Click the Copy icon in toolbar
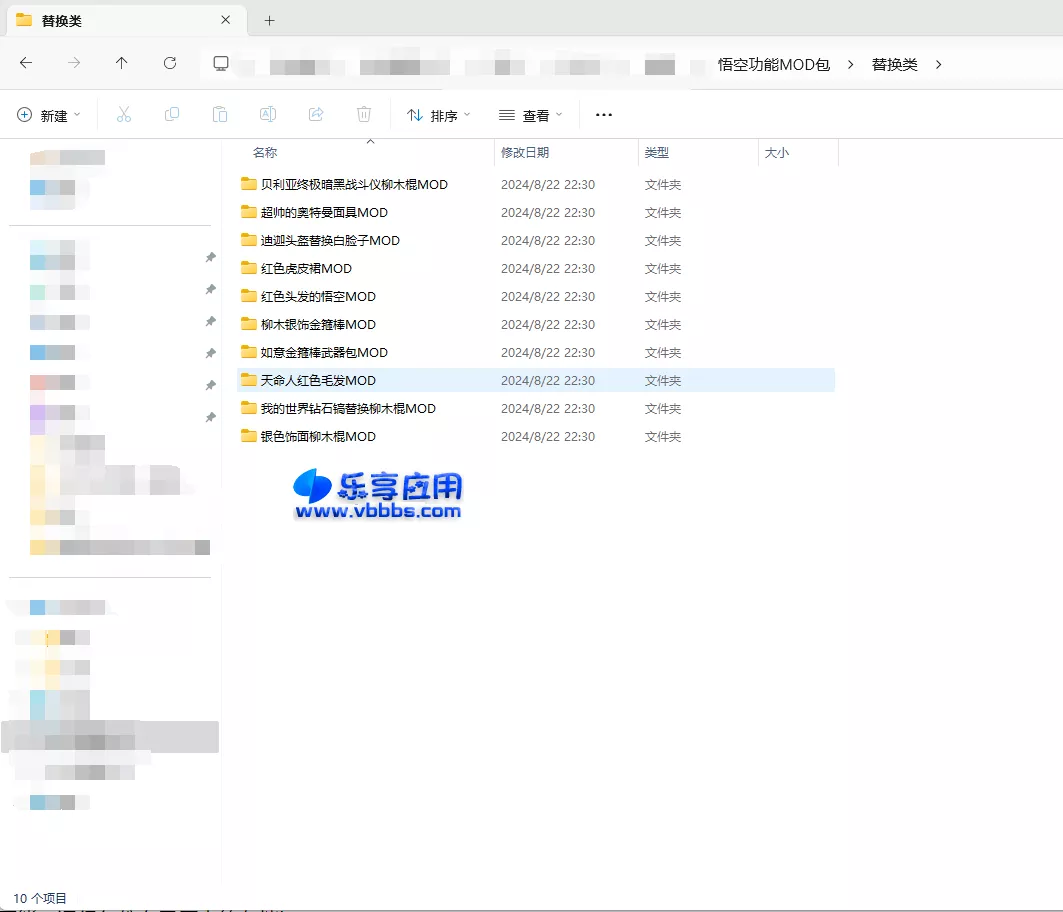The height and width of the screenshot is (912, 1063). [172, 115]
